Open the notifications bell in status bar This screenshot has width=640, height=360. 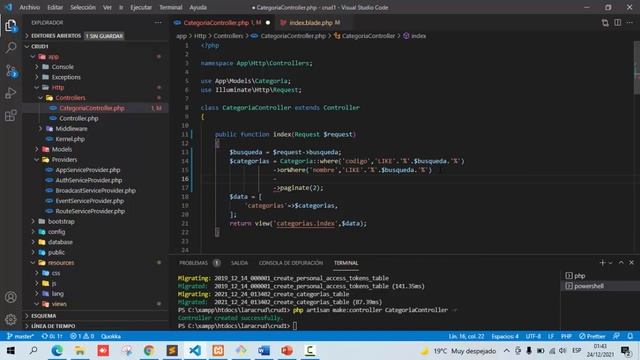click(x=630, y=336)
